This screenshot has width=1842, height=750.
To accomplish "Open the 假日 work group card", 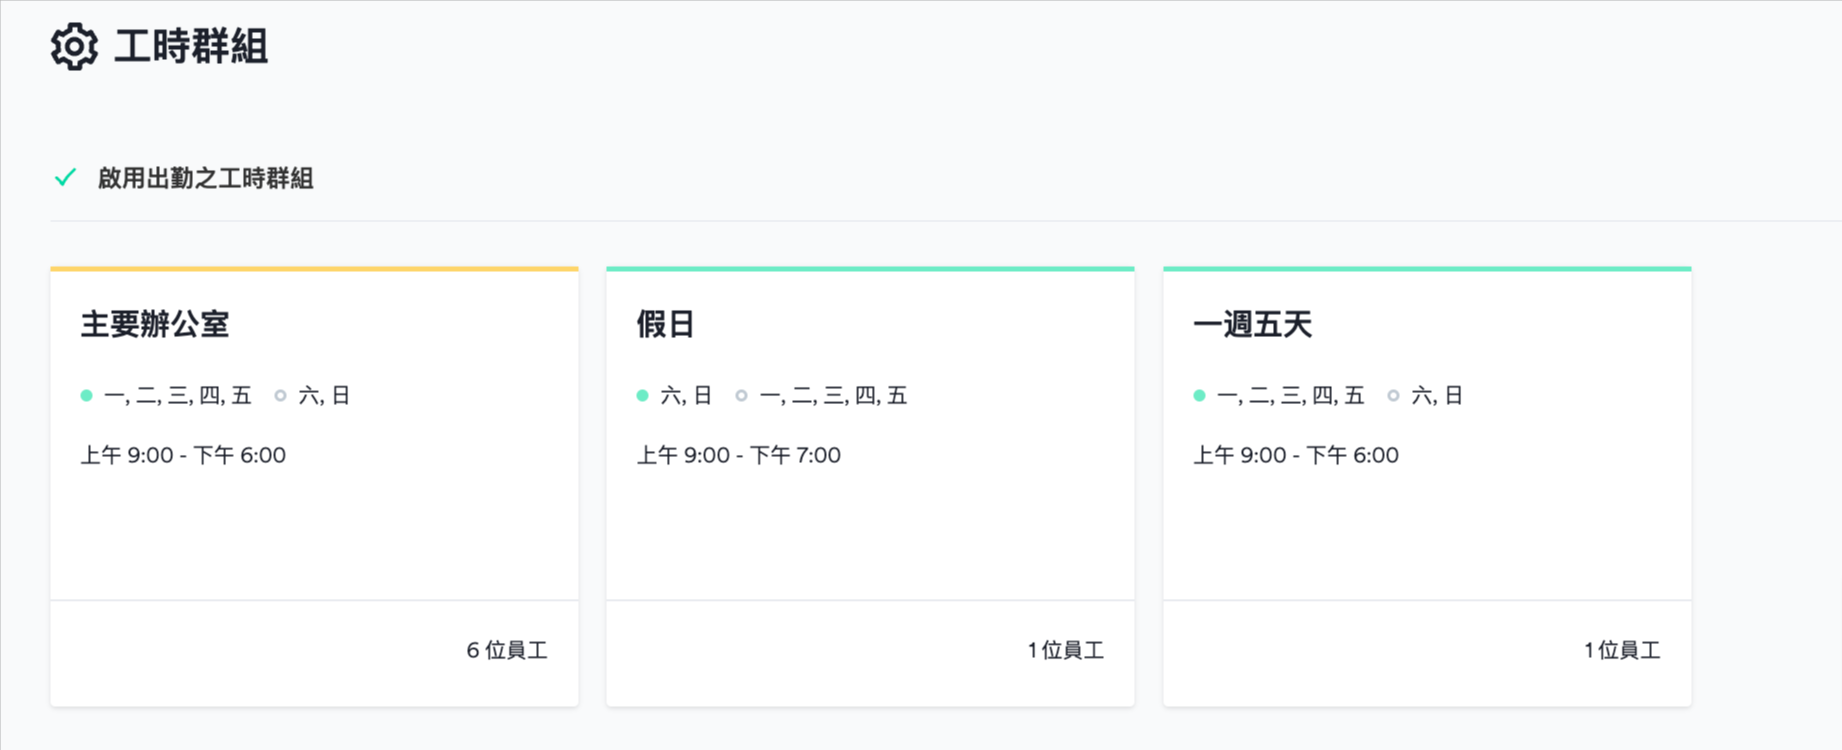I will [x=870, y=487].
